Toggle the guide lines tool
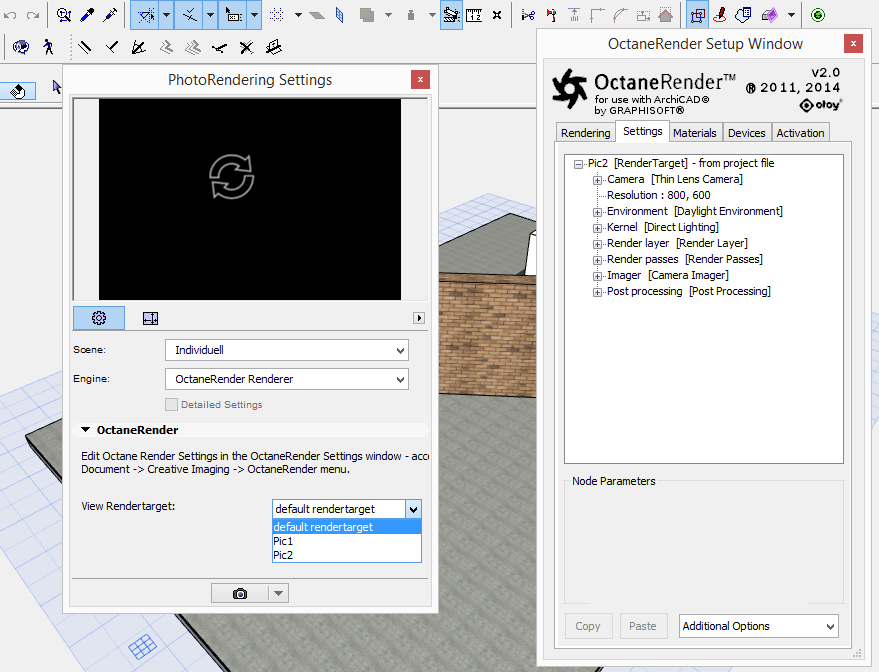The height and width of the screenshot is (672, 879). coord(146,15)
